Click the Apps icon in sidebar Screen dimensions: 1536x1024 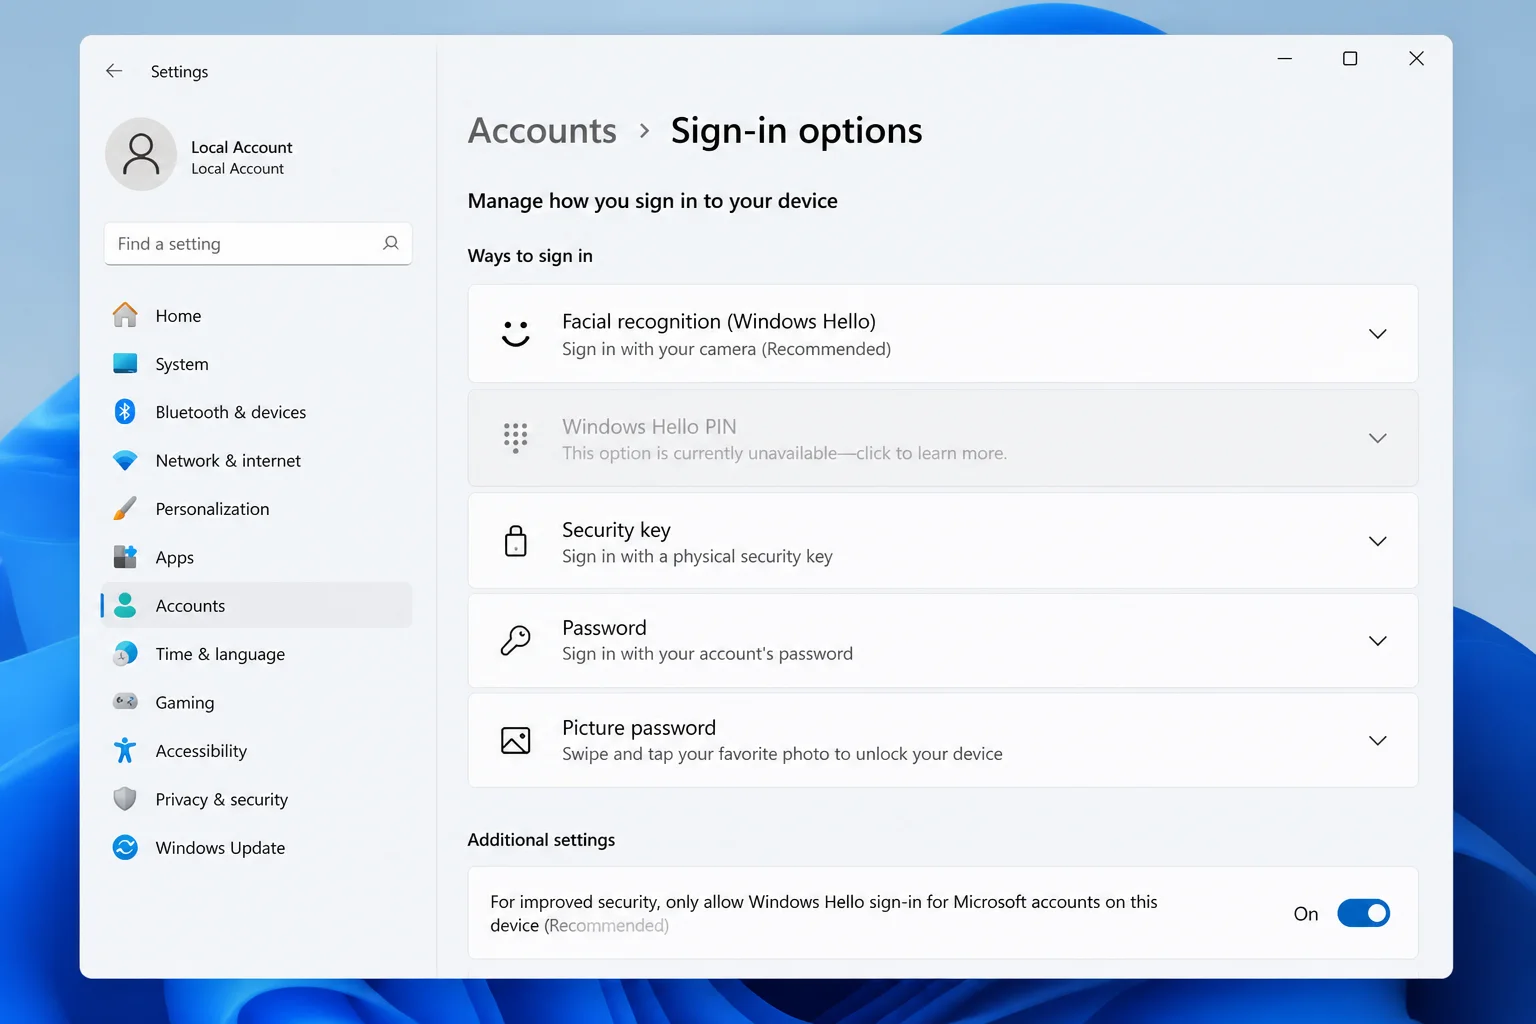coord(125,557)
